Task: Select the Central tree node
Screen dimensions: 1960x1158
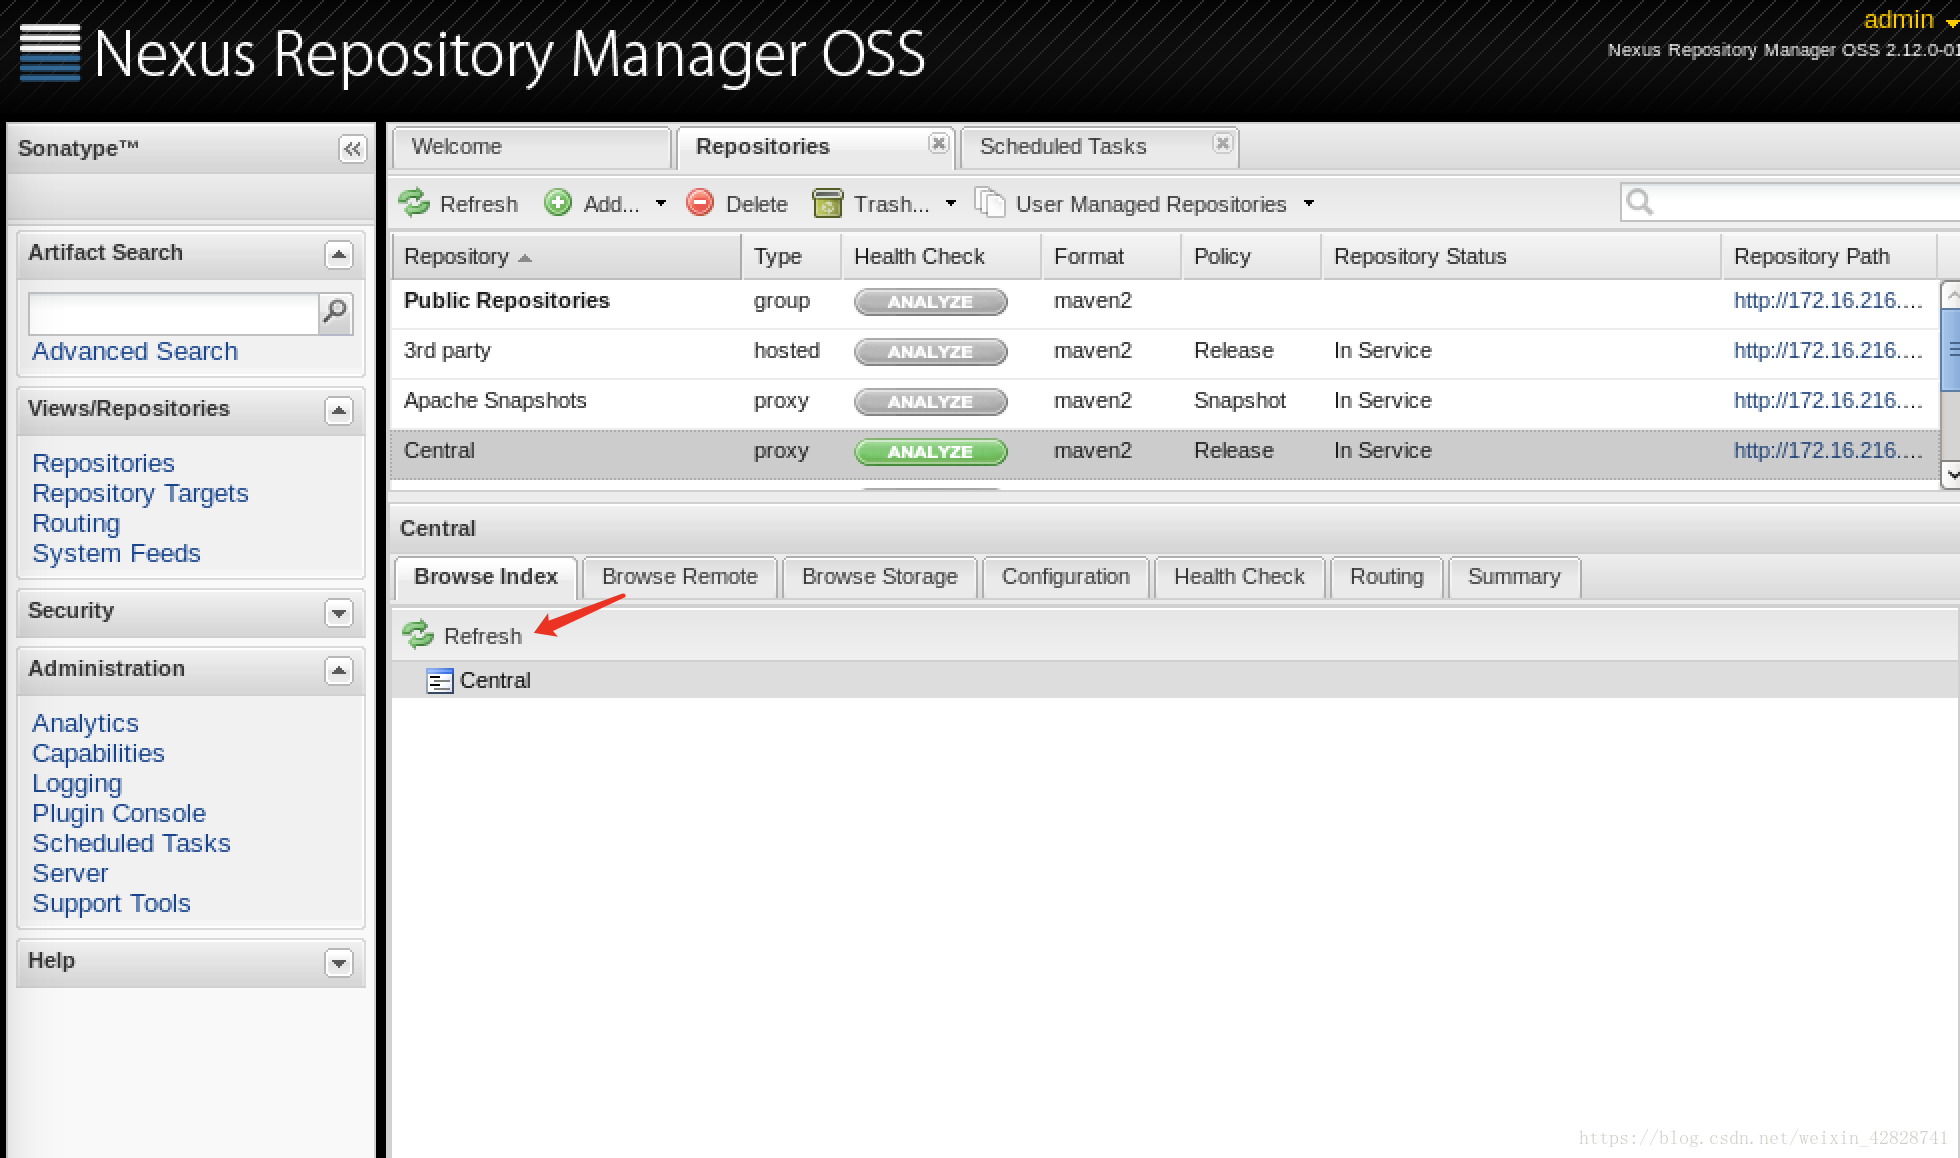Action: click(x=494, y=681)
